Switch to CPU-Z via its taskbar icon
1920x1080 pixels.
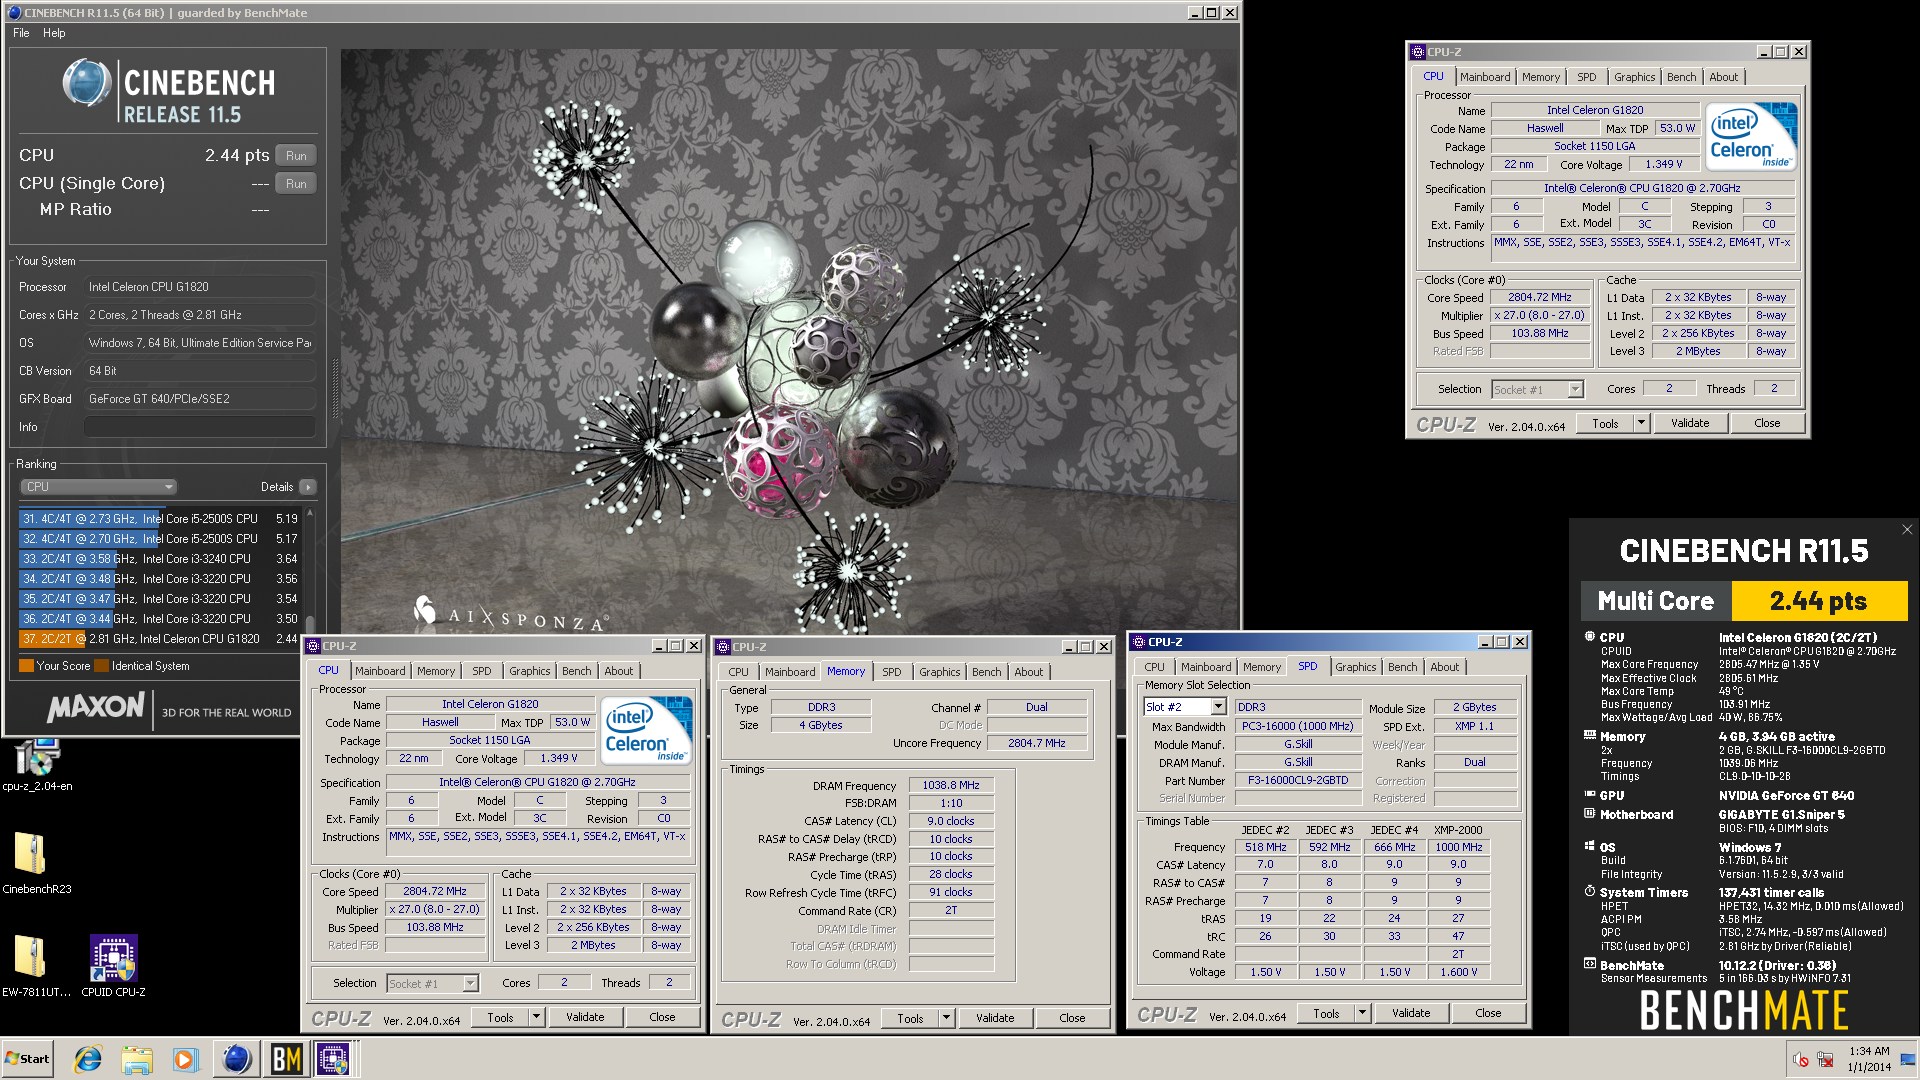pos(334,1059)
